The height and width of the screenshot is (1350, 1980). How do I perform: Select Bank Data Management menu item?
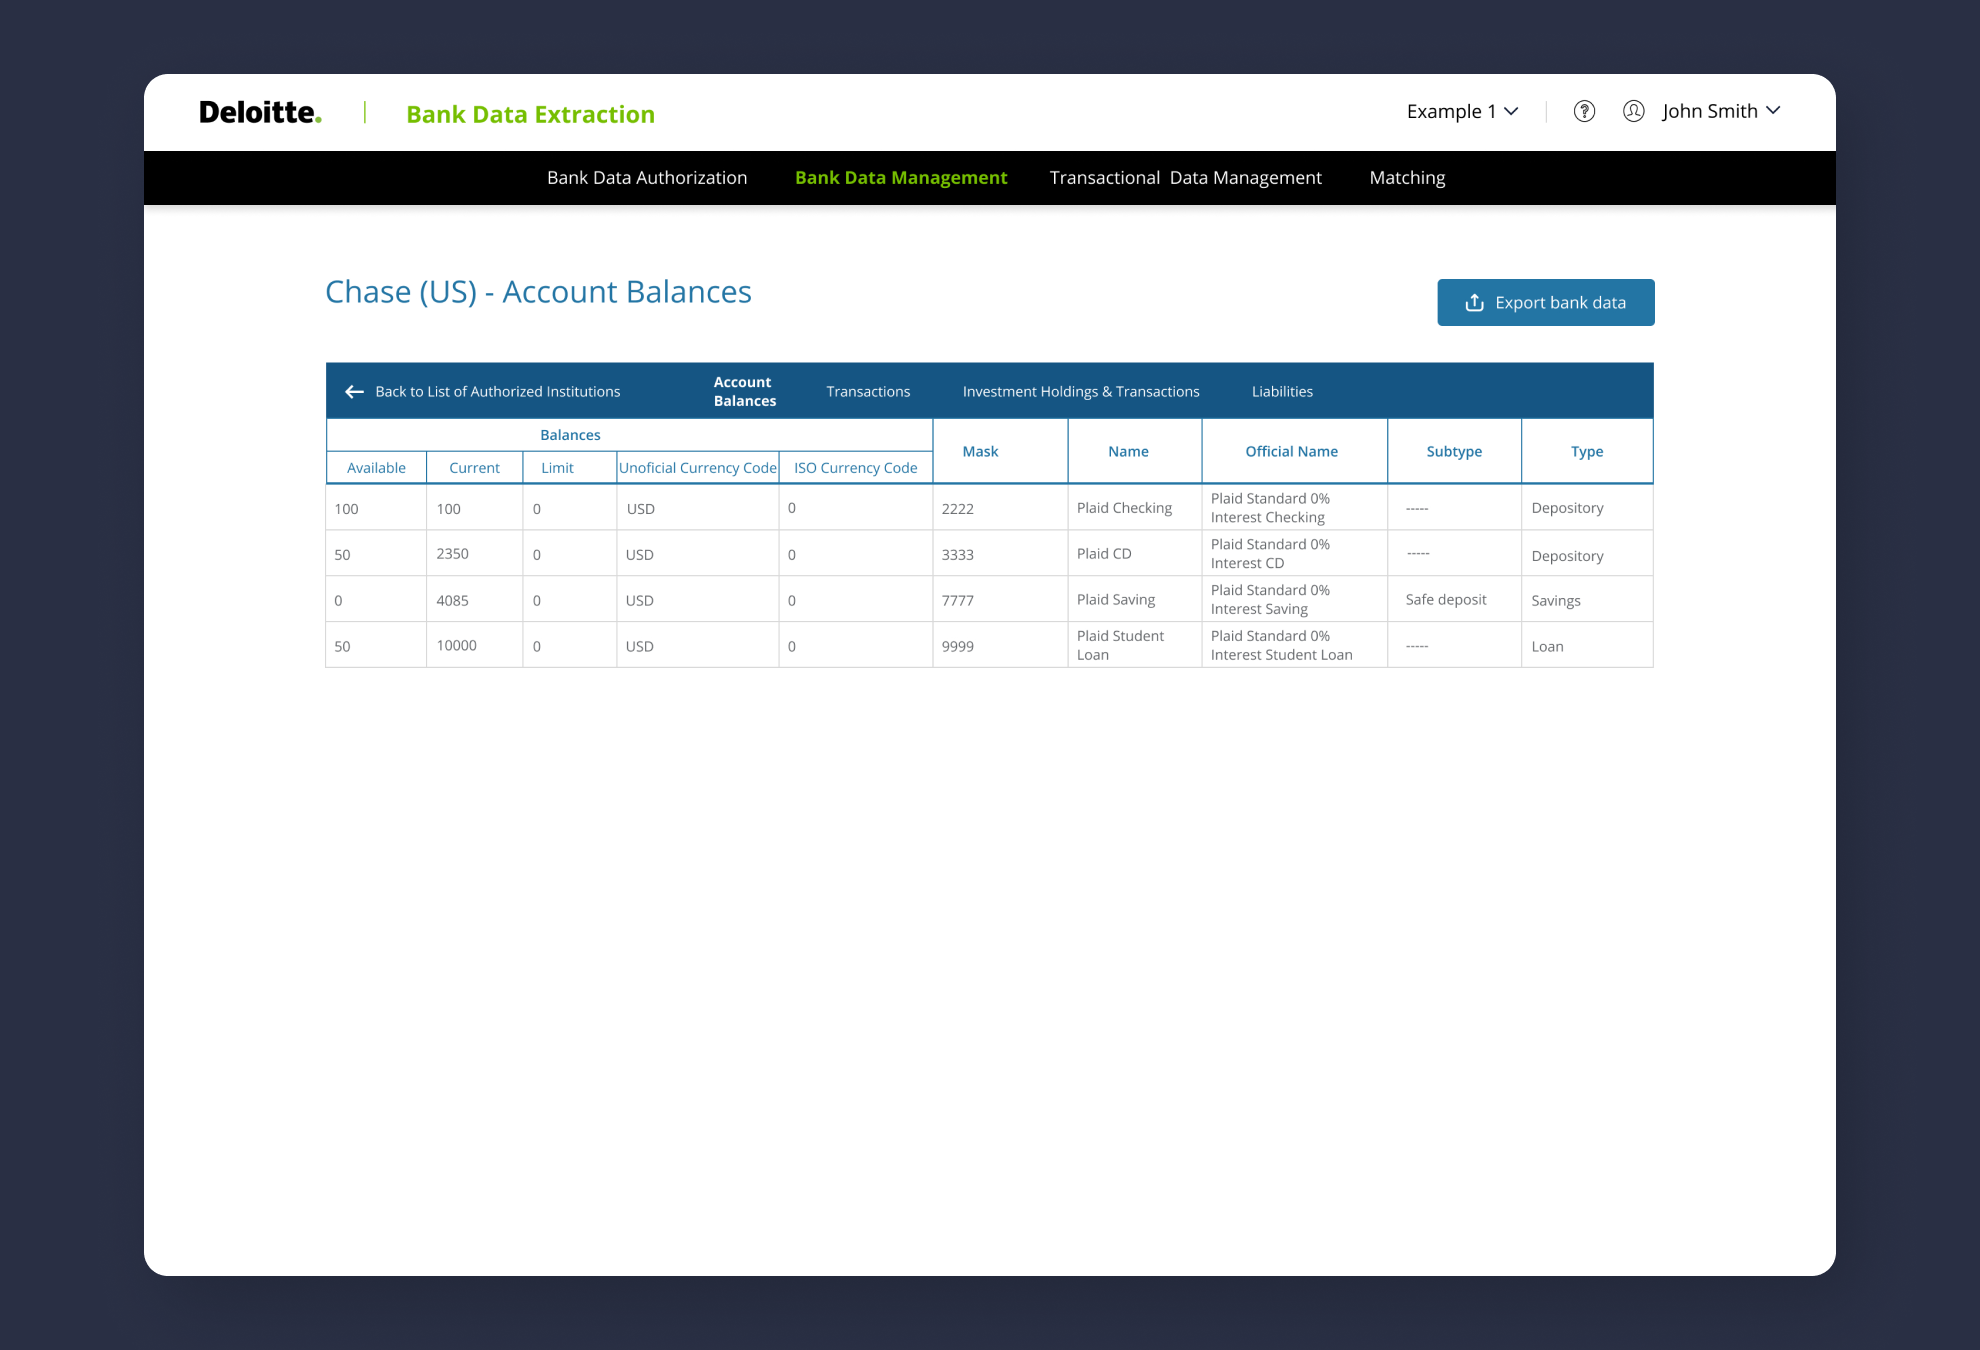coord(901,178)
